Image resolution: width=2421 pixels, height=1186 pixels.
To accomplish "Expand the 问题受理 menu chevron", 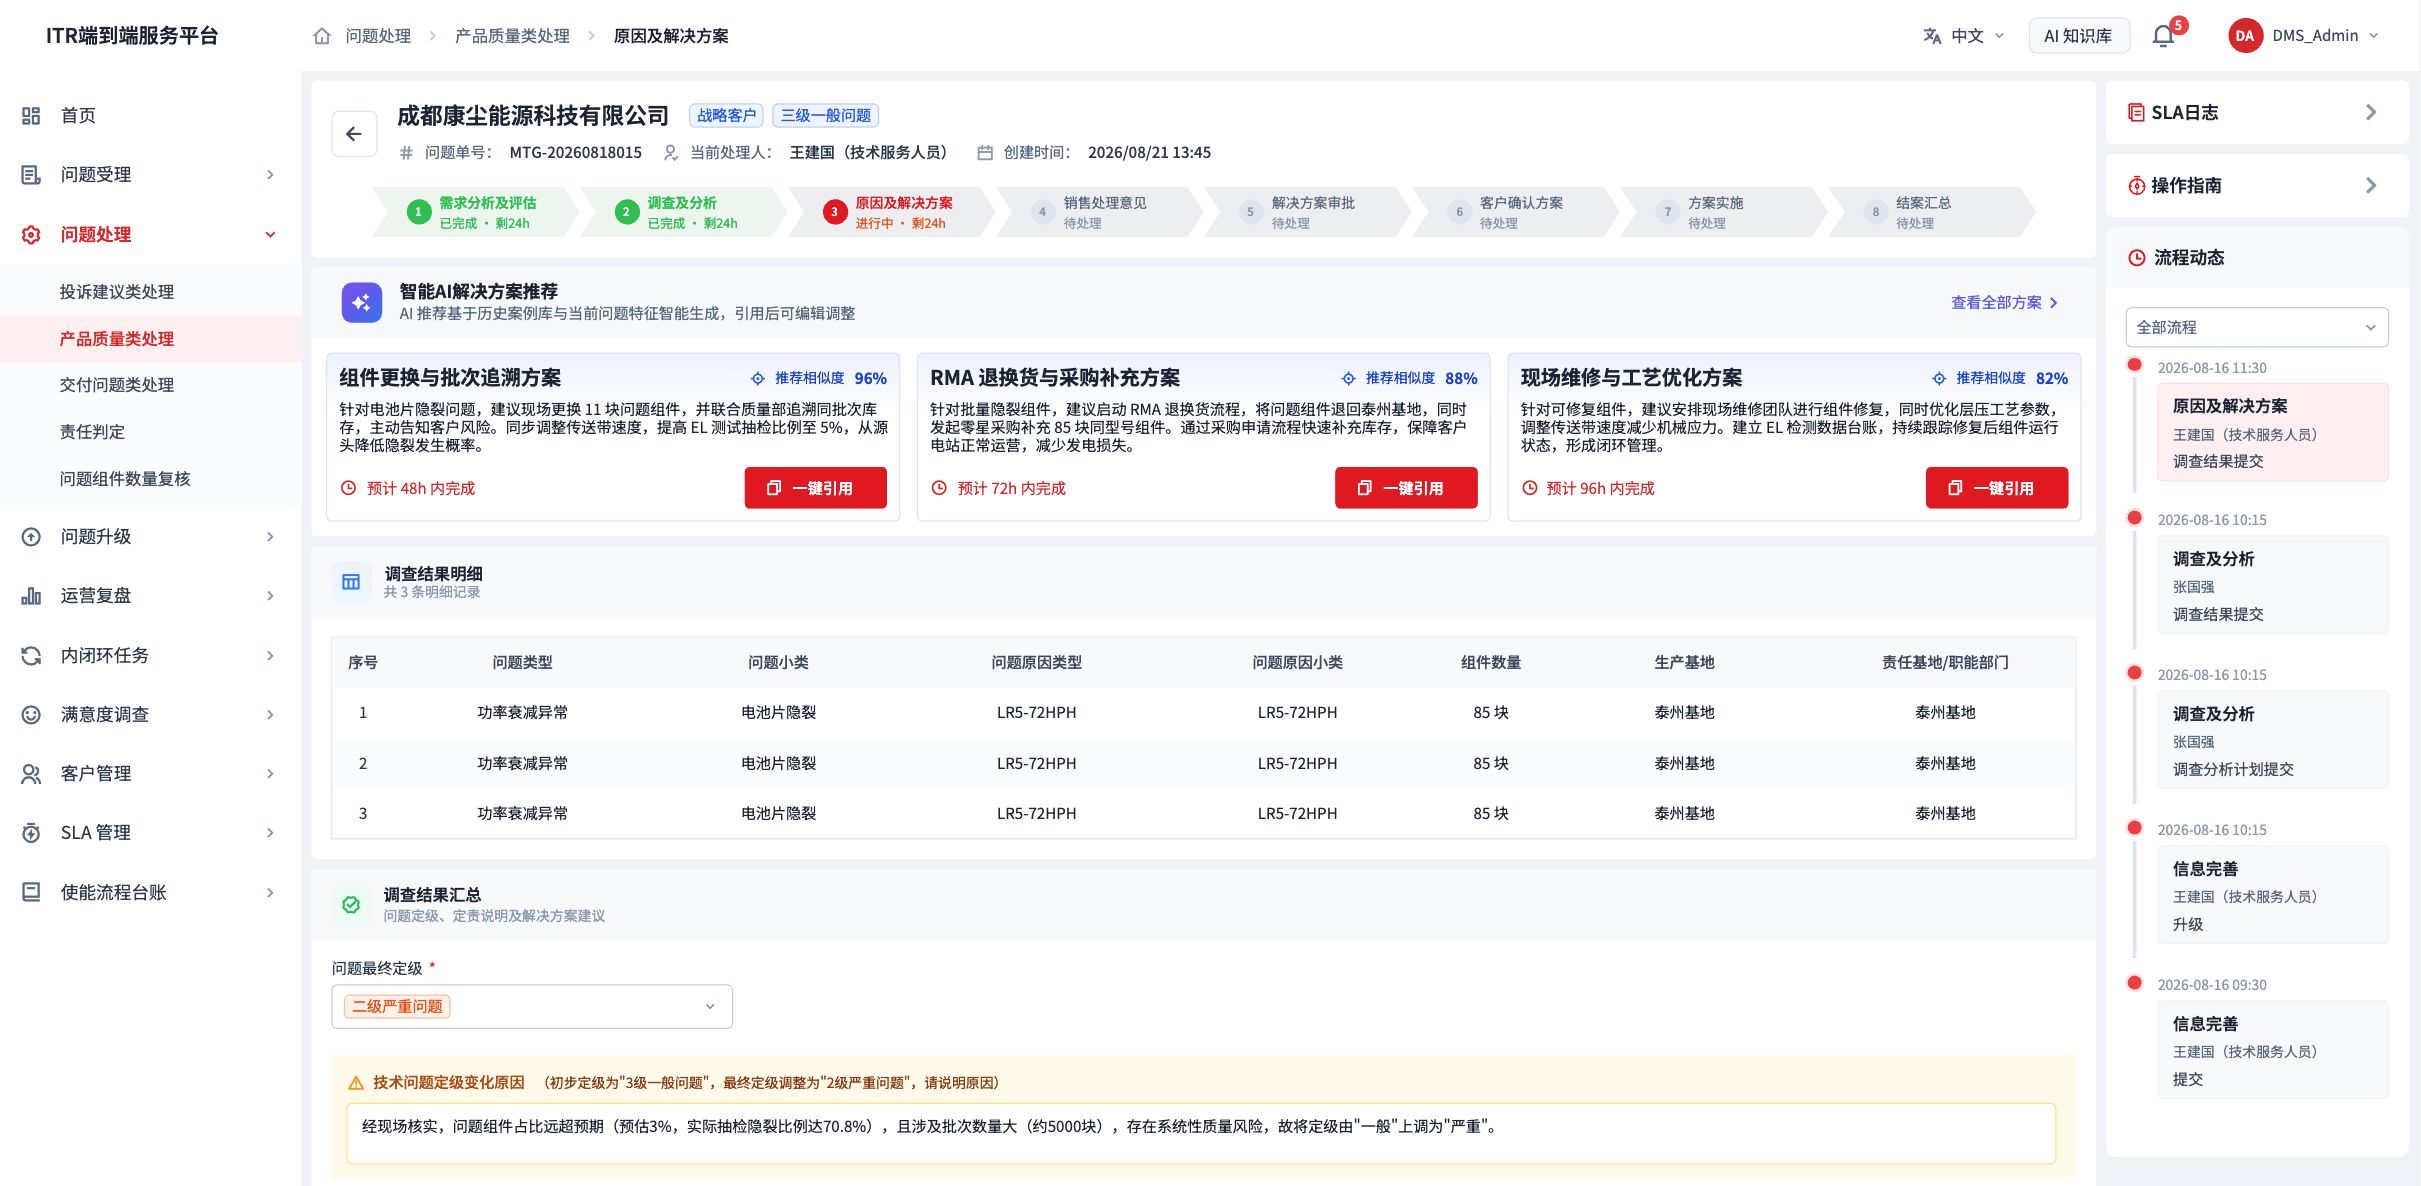I will (x=270, y=175).
